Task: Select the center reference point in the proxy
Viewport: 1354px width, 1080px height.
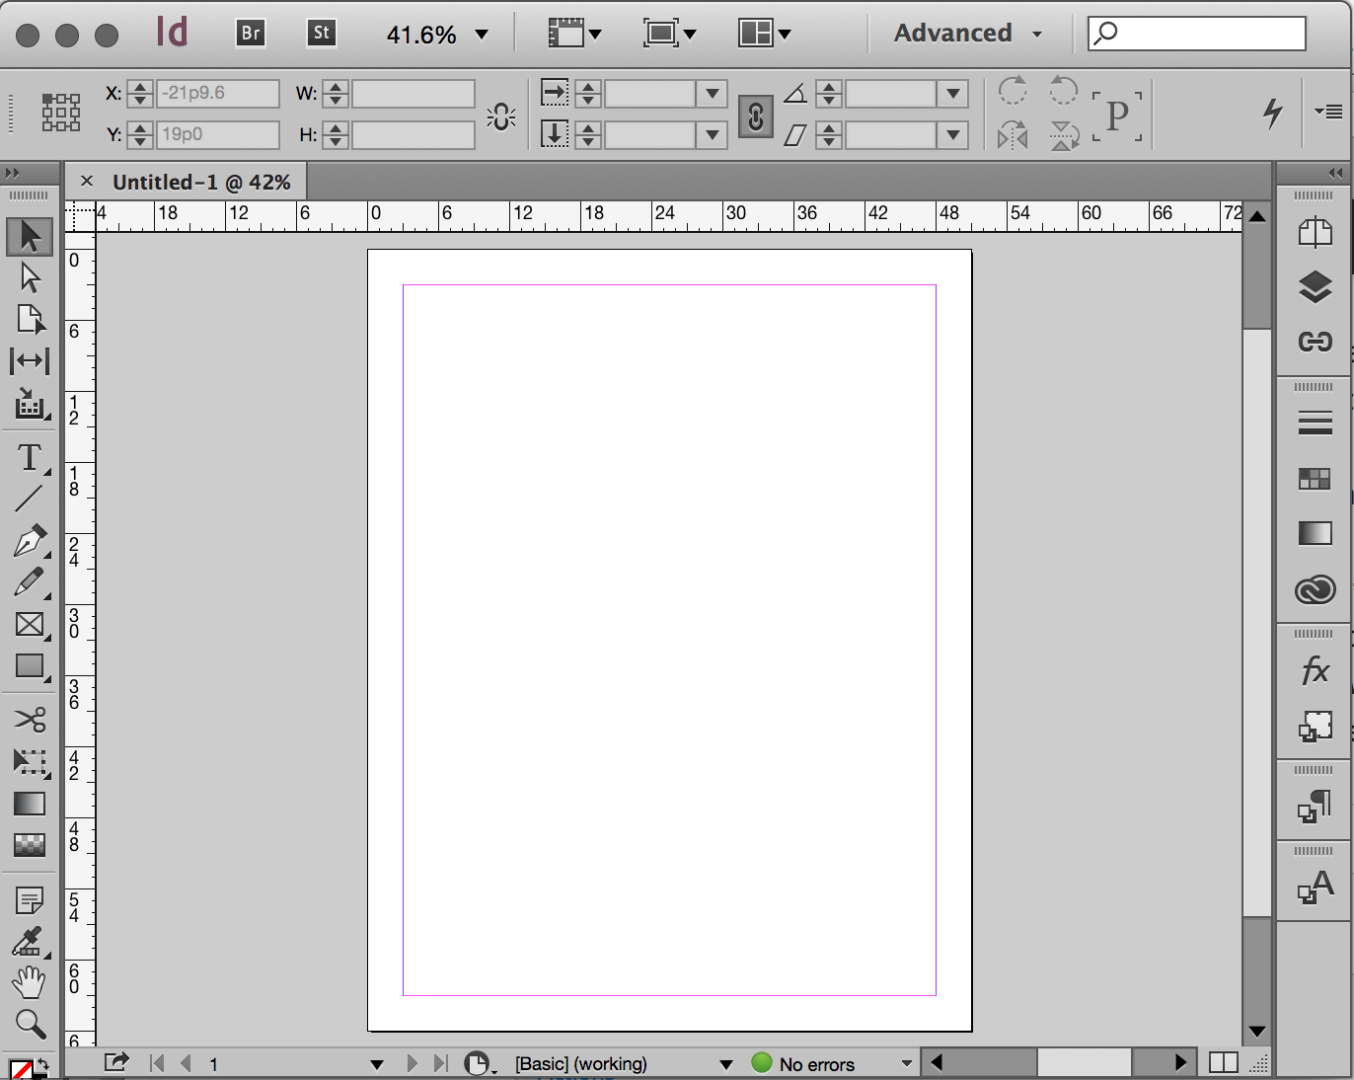Action: 60,112
